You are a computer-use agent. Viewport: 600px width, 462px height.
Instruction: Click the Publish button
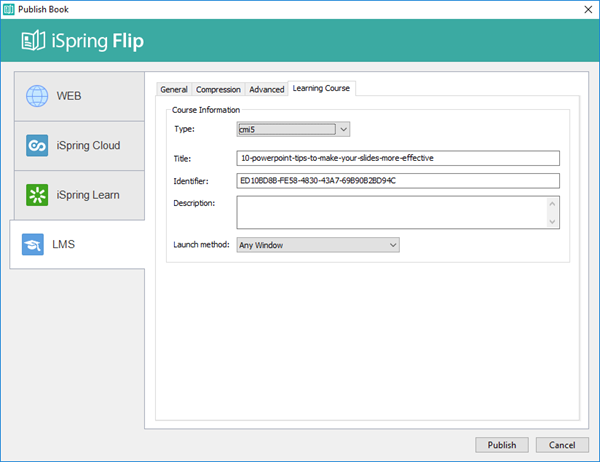(502, 445)
